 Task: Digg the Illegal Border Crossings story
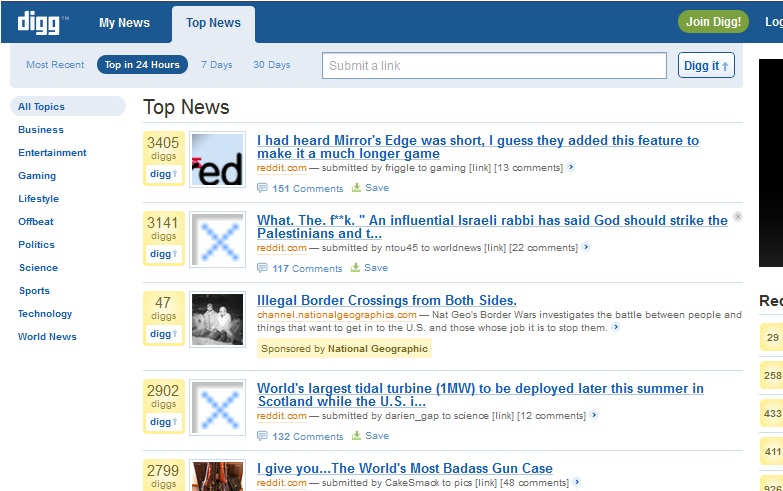[164, 334]
